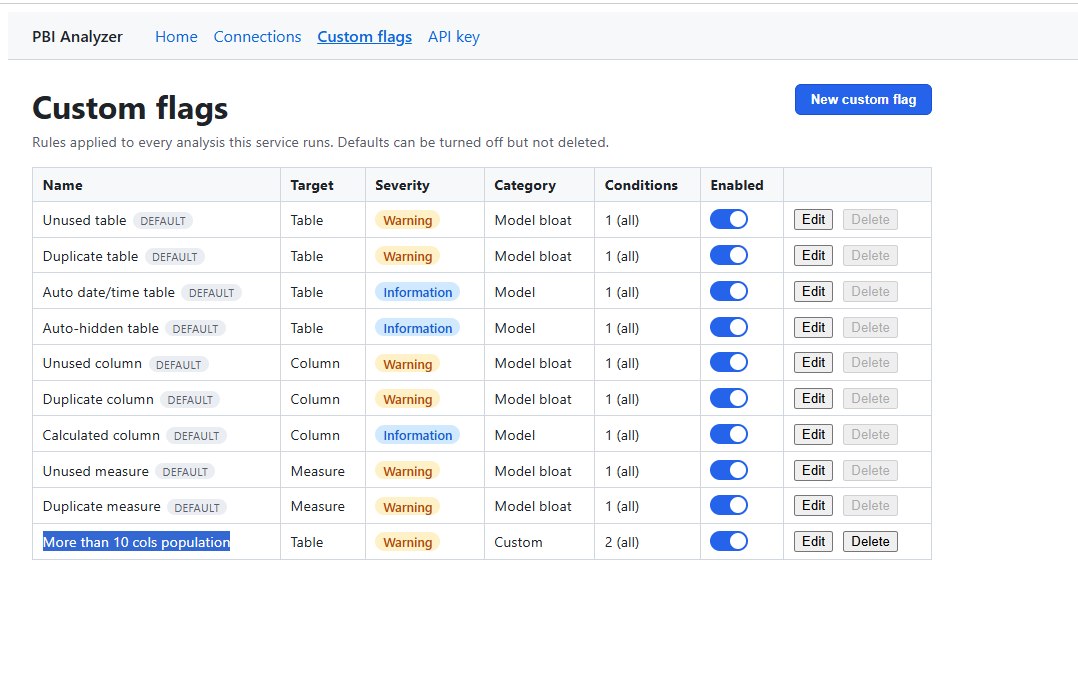Click Warning badge in More than 10 cols row
Viewport: 1078px width, 699px height.
[x=408, y=542]
